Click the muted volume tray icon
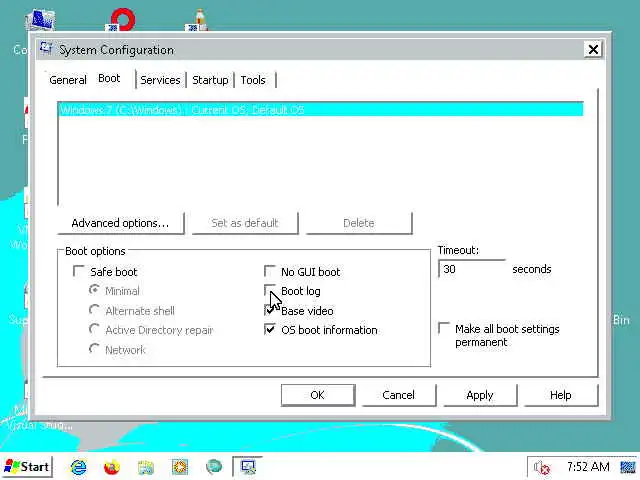This screenshot has width=640, height=480. click(x=542, y=467)
